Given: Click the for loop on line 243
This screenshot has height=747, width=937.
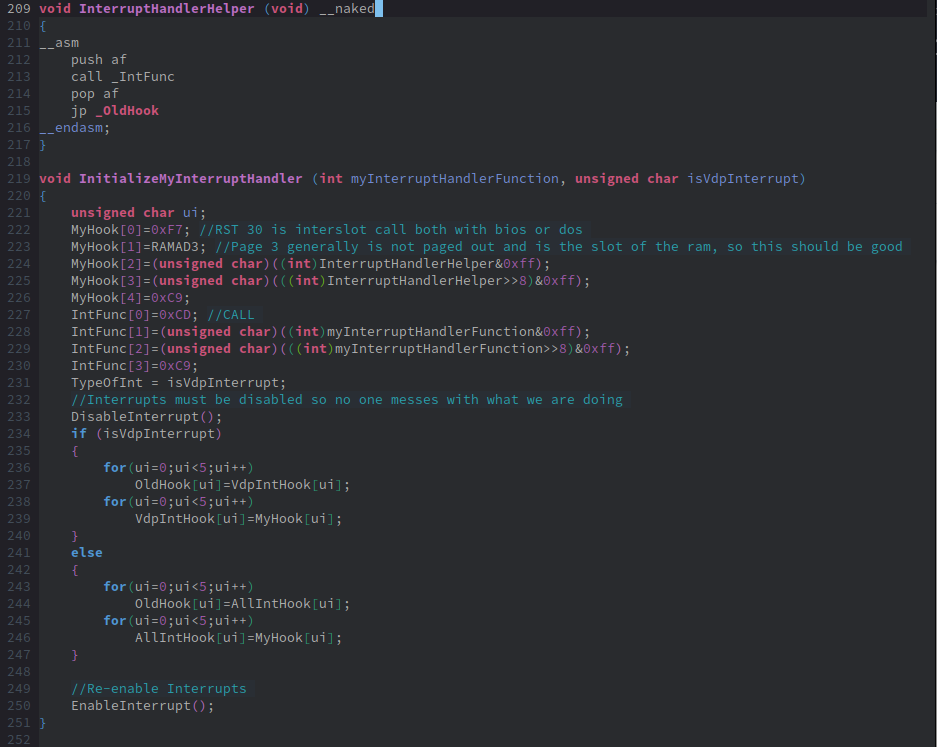Looking at the screenshot, I should tap(179, 587).
